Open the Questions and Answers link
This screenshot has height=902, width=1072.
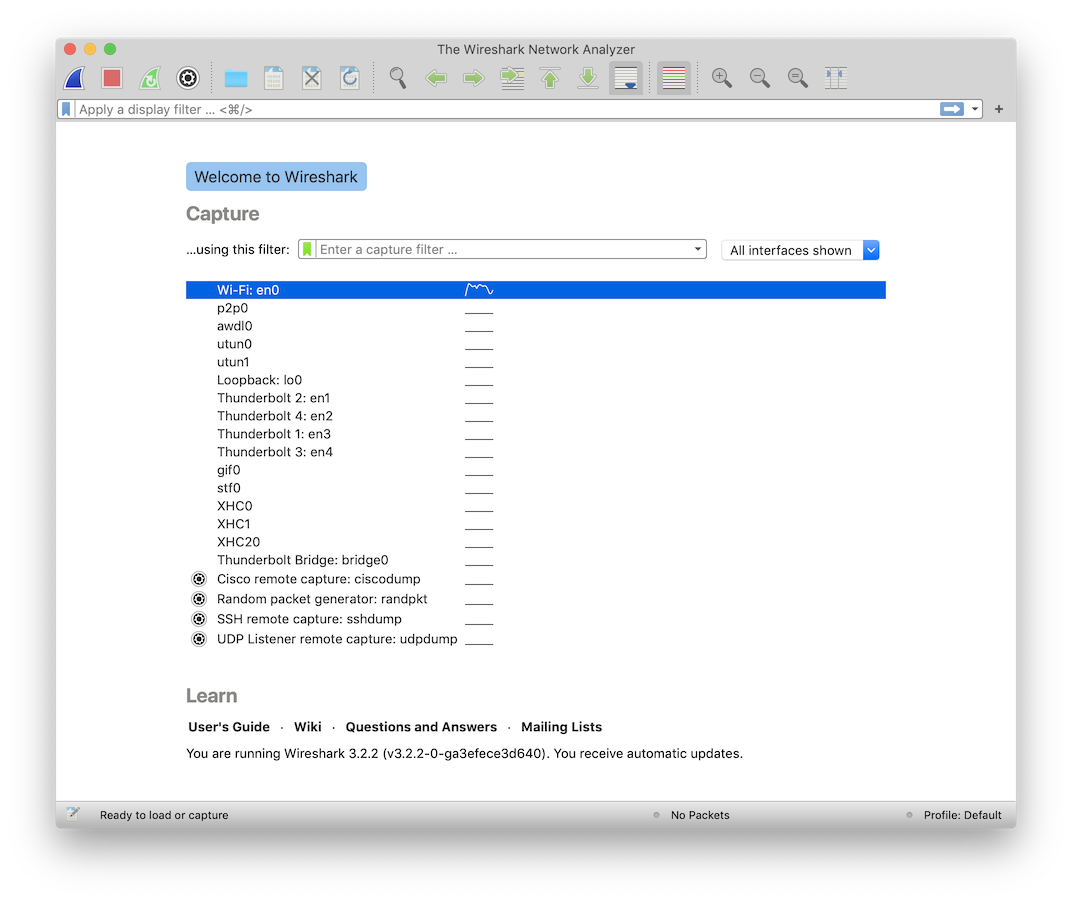coord(421,727)
